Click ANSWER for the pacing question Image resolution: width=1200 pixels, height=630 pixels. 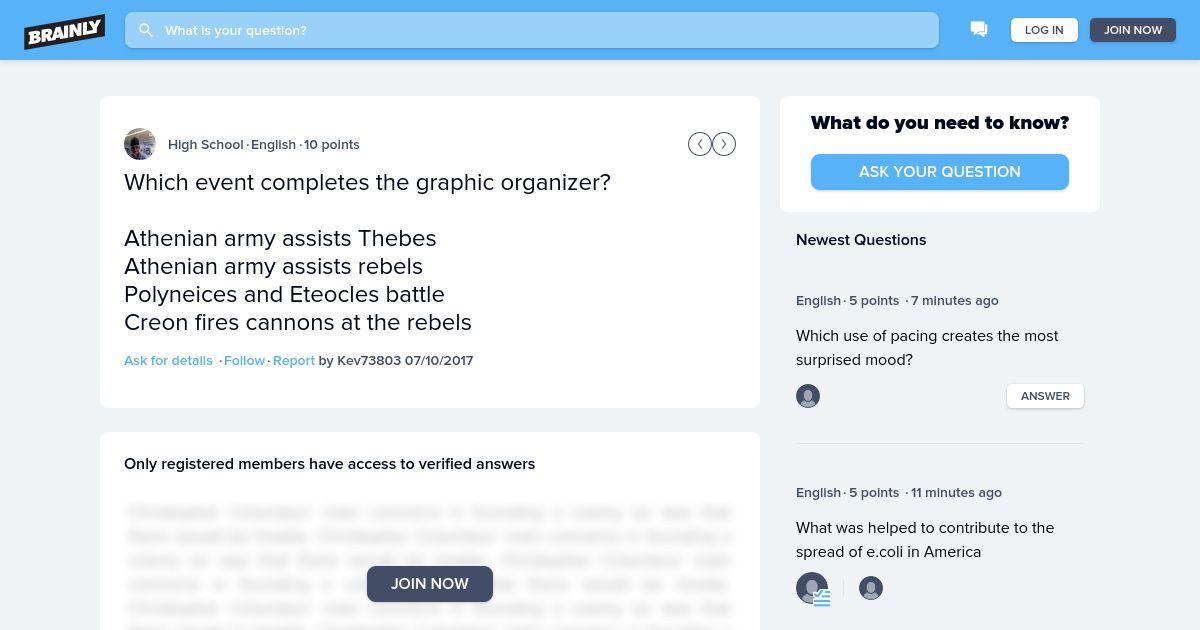[x=1045, y=396]
